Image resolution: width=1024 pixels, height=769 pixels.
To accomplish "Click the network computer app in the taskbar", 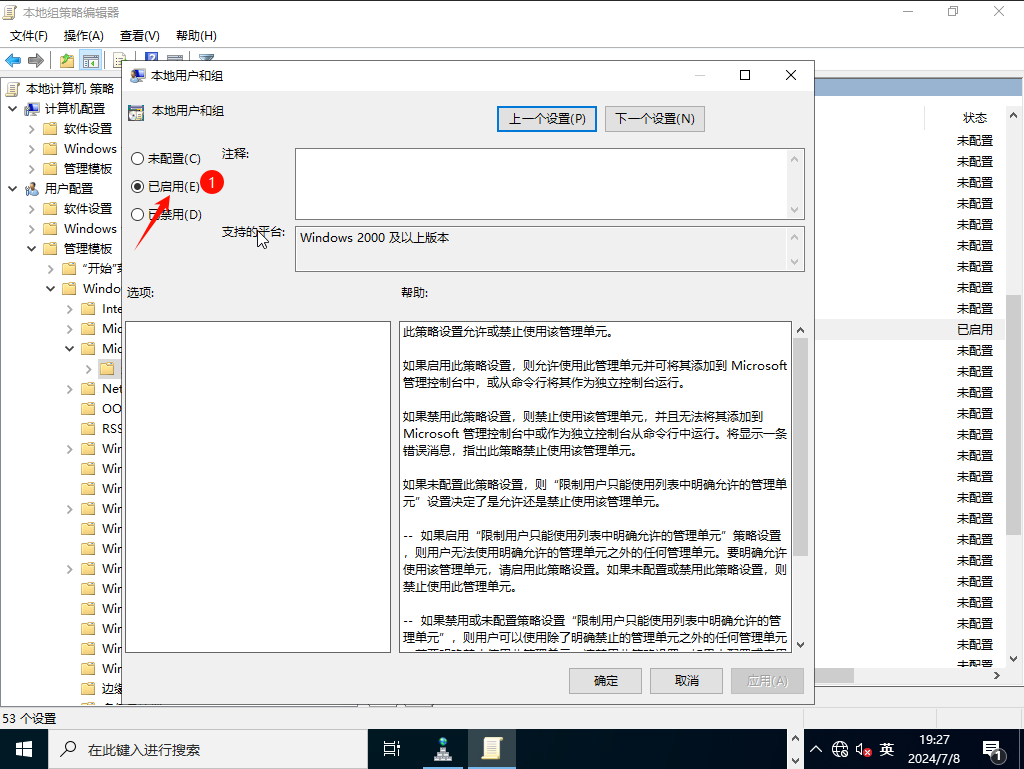I will click(x=443, y=749).
